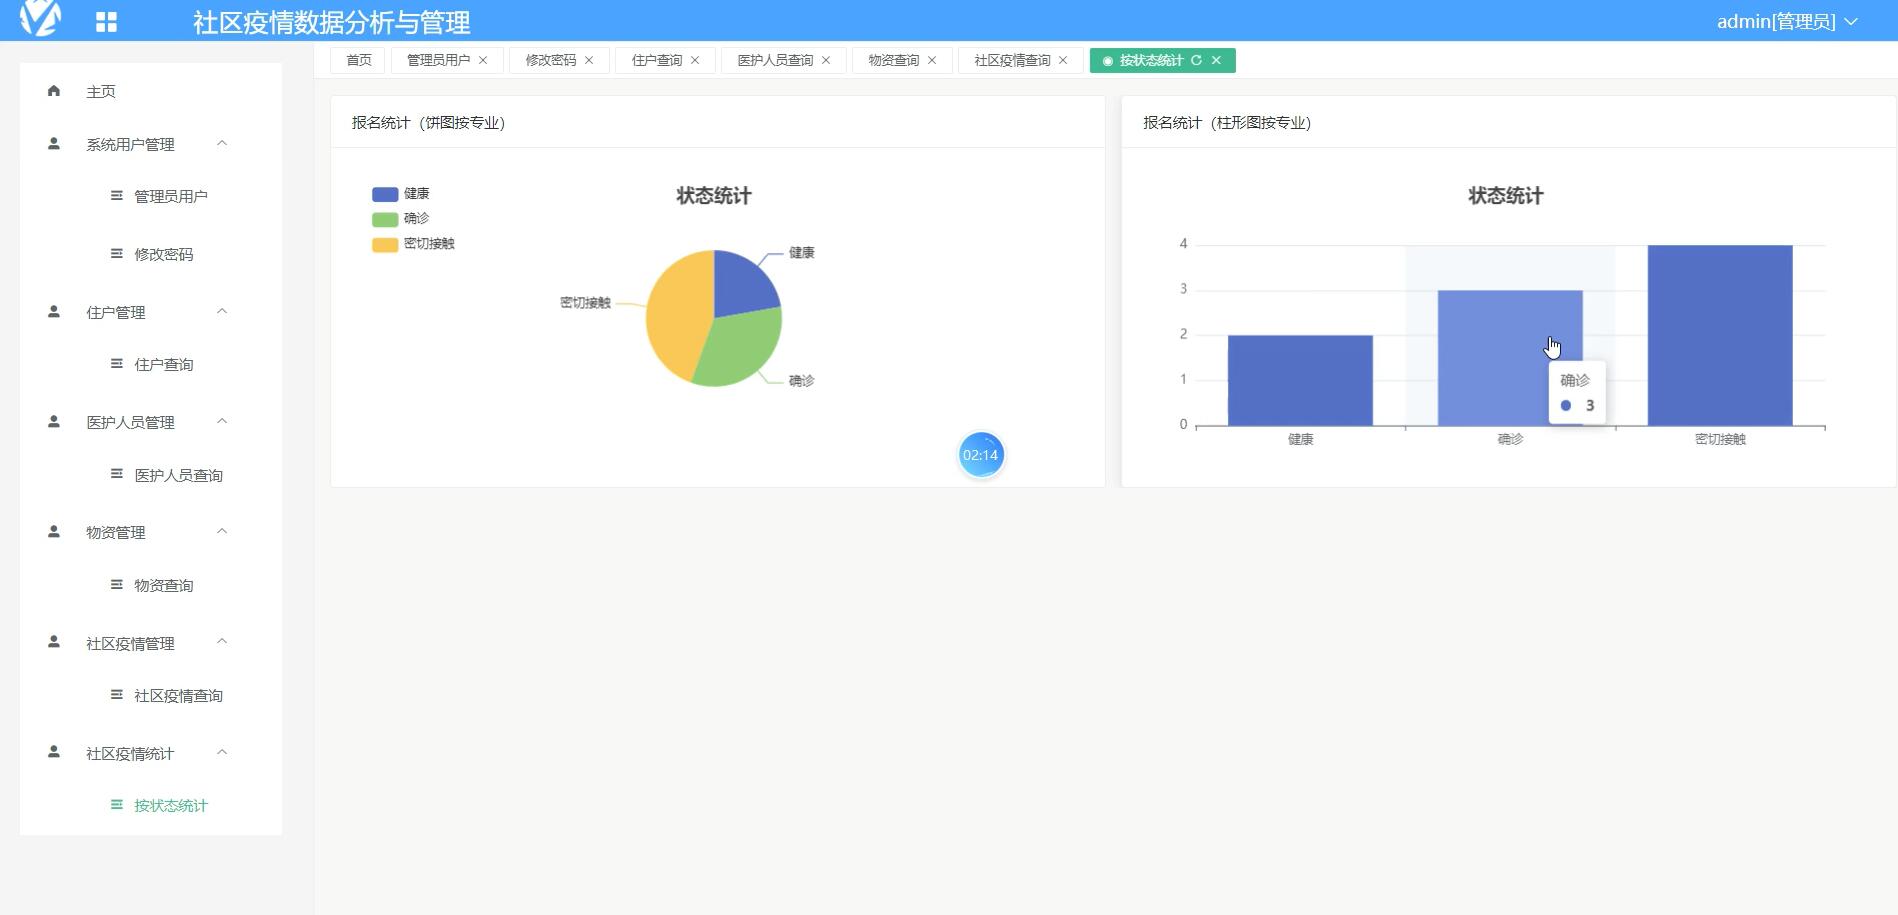Click the home icon beside 主页
This screenshot has width=1898, height=915.
[52, 91]
